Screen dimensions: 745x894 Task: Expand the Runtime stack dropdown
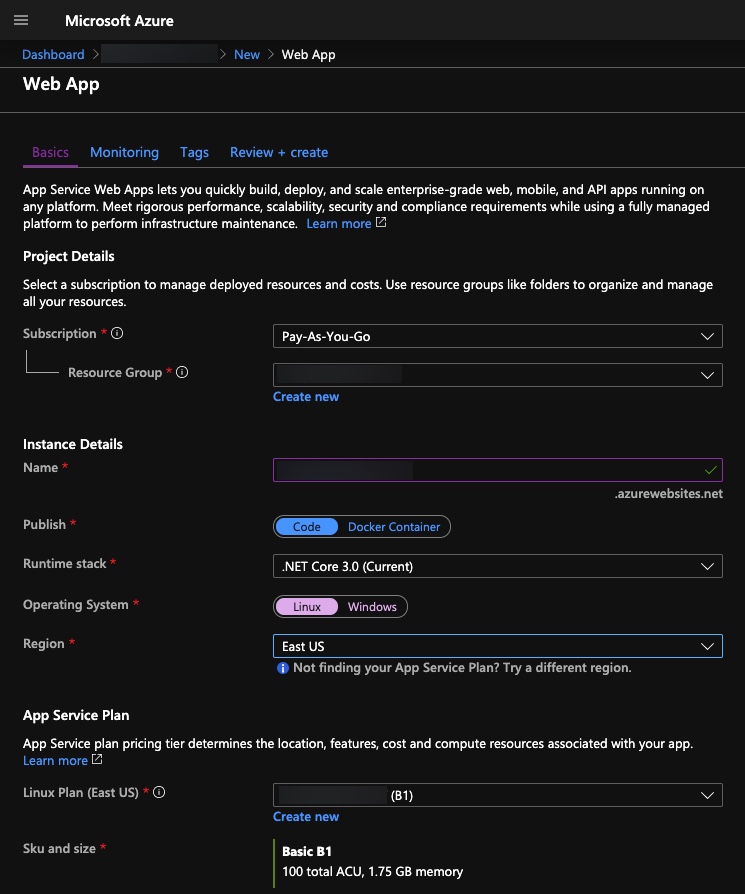coord(497,566)
